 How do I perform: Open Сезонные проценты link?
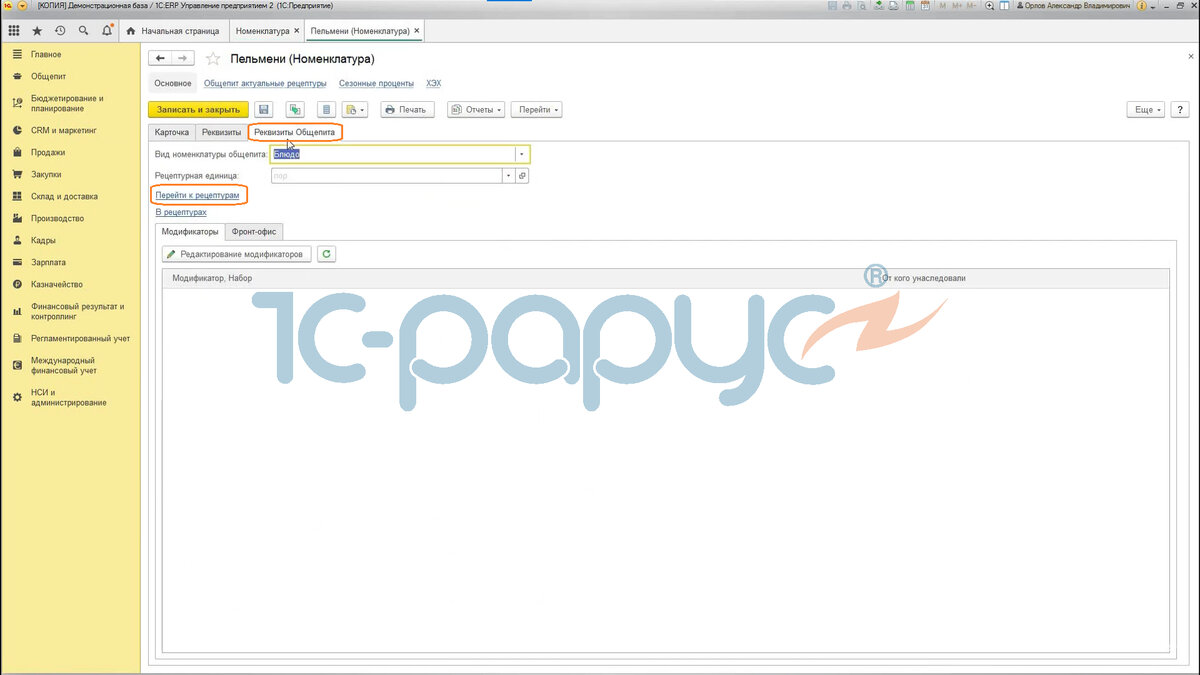376,83
